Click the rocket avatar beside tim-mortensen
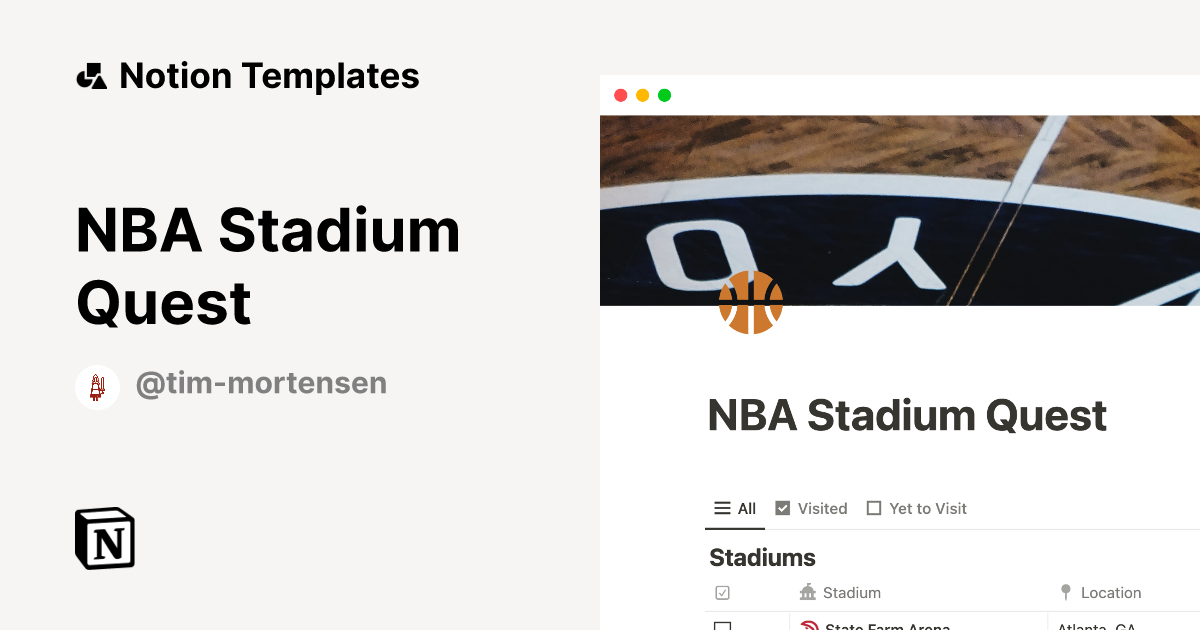Image resolution: width=1200 pixels, height=630 pixels. (97, 387)
